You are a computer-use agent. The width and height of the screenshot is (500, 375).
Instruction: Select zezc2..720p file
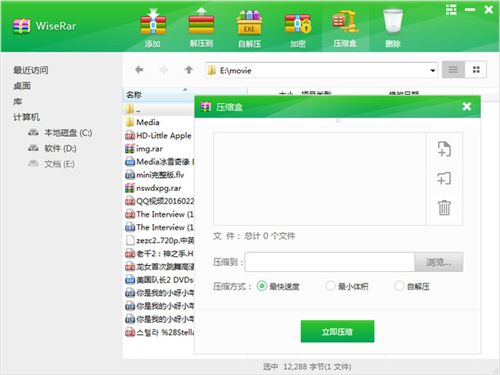[x=159, y=240]
